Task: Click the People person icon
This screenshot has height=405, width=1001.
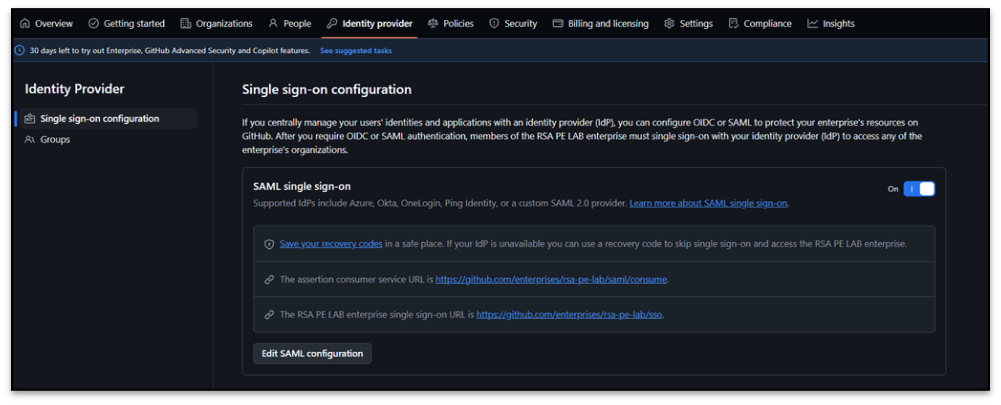Action: [x=273, y=24]
